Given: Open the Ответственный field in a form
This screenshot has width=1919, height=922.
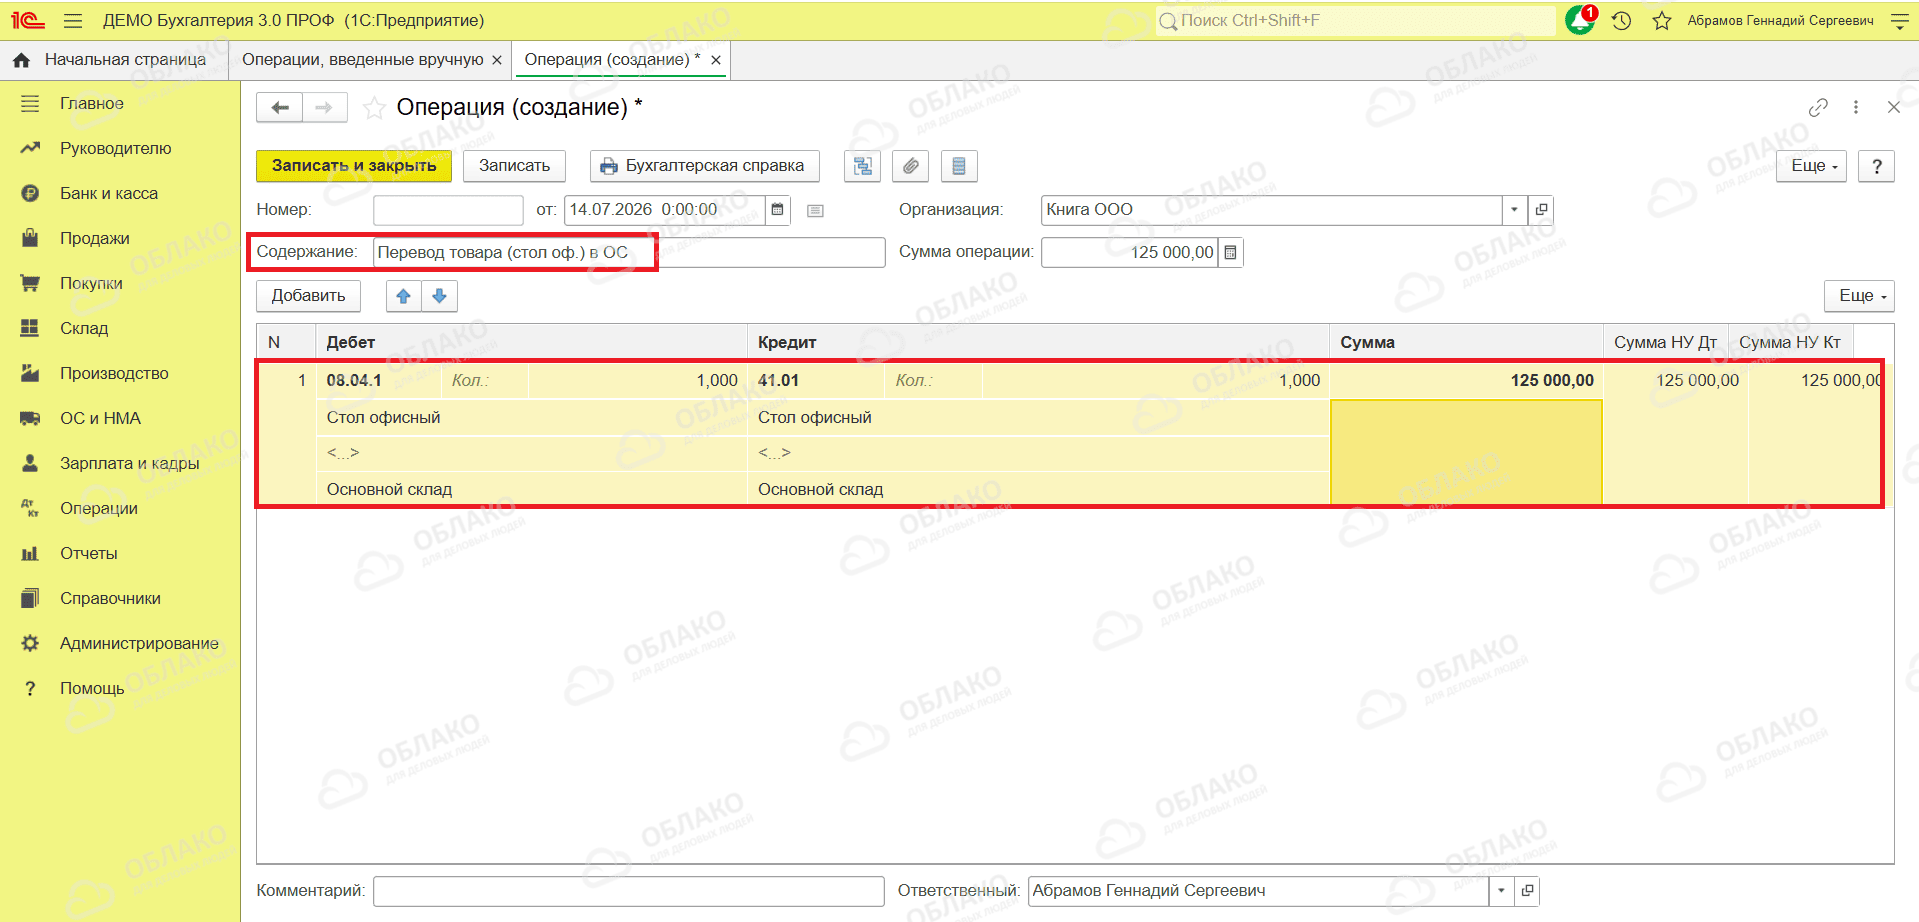Looking at the screenshot, I should 1527,891.
